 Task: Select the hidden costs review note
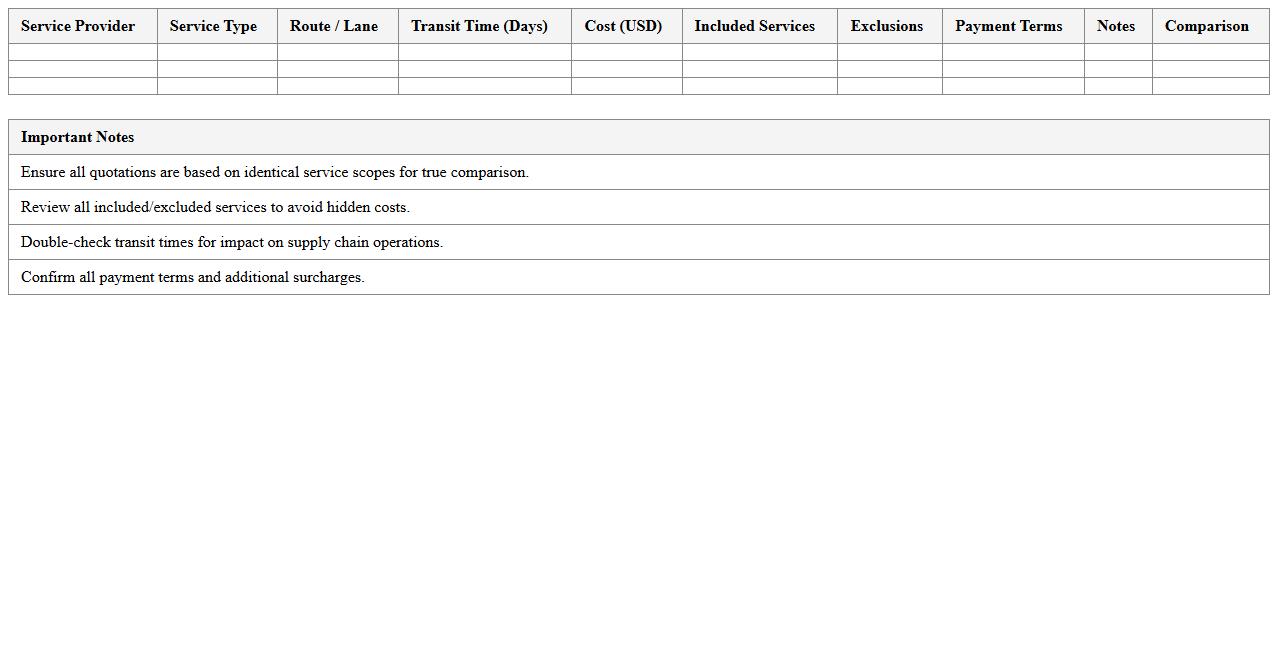coord(217,207)
